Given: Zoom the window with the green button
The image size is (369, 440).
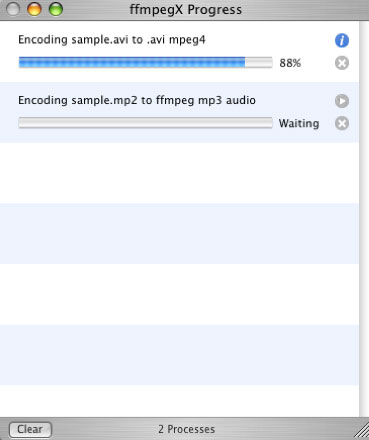Looking at the screenshot, I should [56, 9].
